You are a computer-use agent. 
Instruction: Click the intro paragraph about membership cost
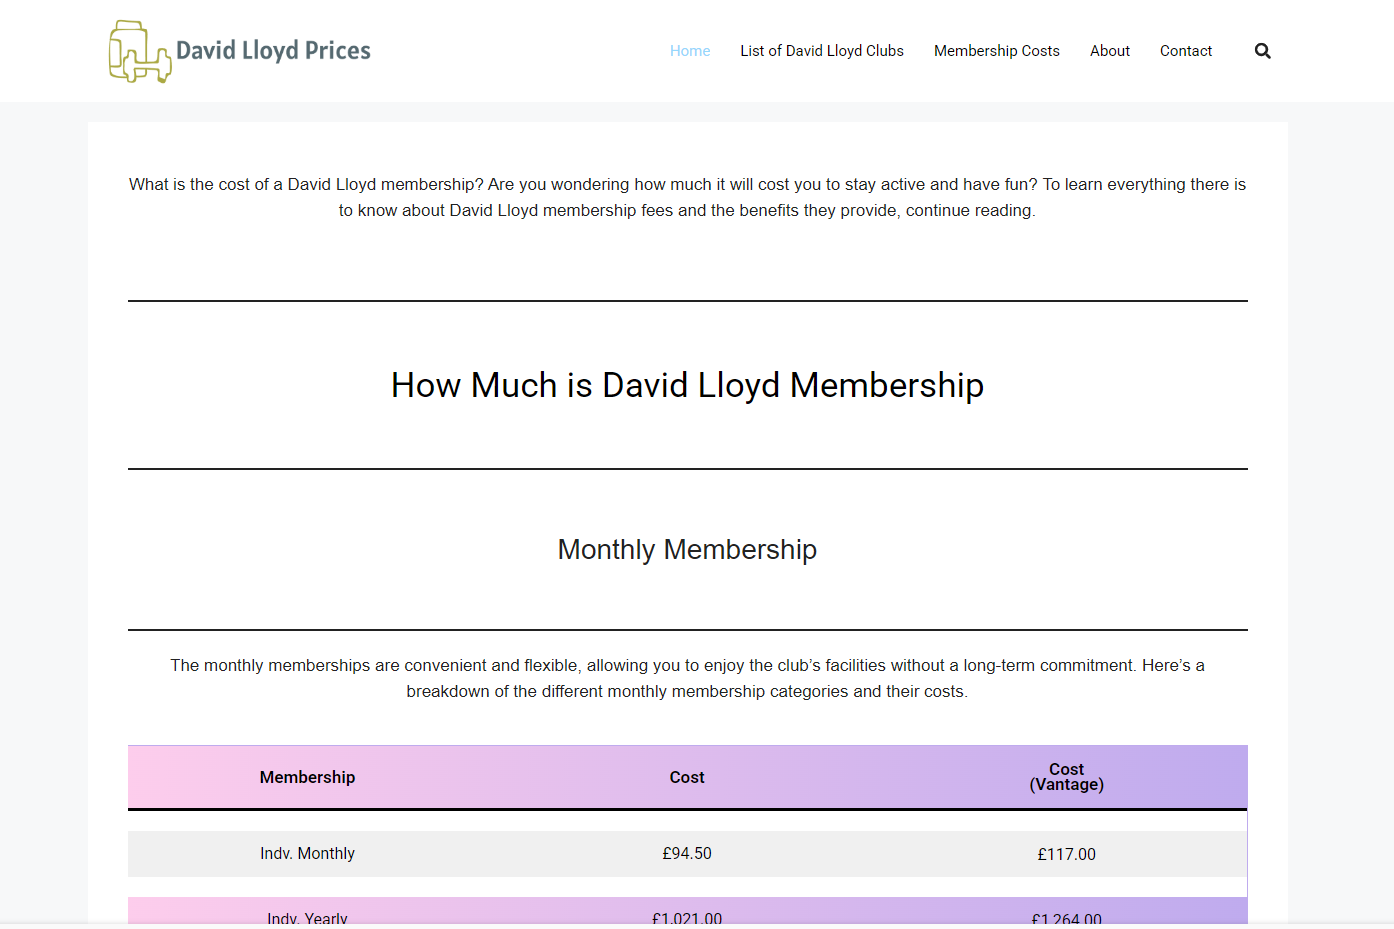(x=687, y=197)
